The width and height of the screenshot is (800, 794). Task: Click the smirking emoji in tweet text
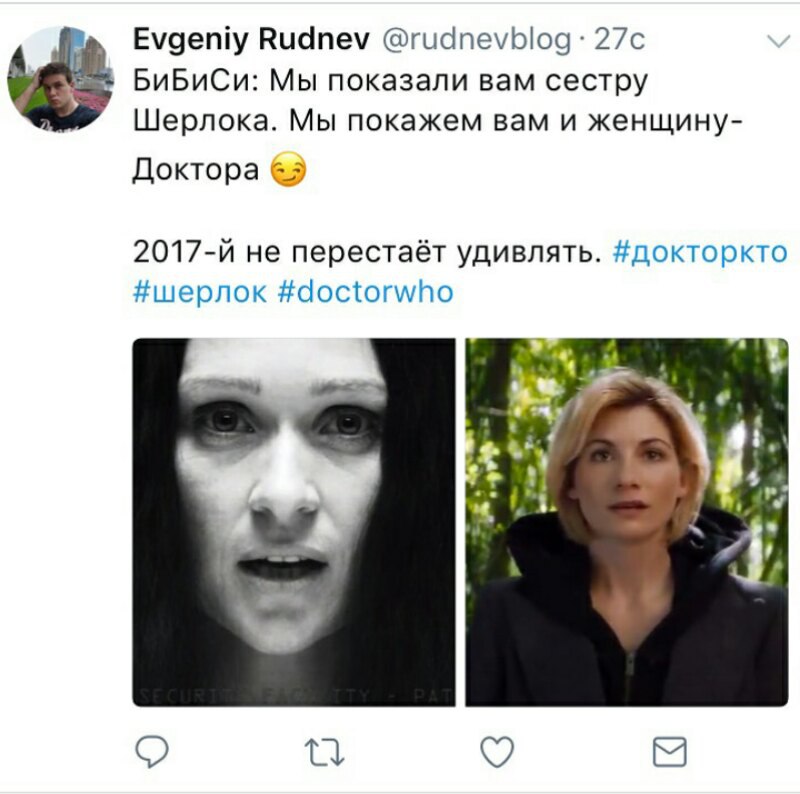(x=288, y=169)
